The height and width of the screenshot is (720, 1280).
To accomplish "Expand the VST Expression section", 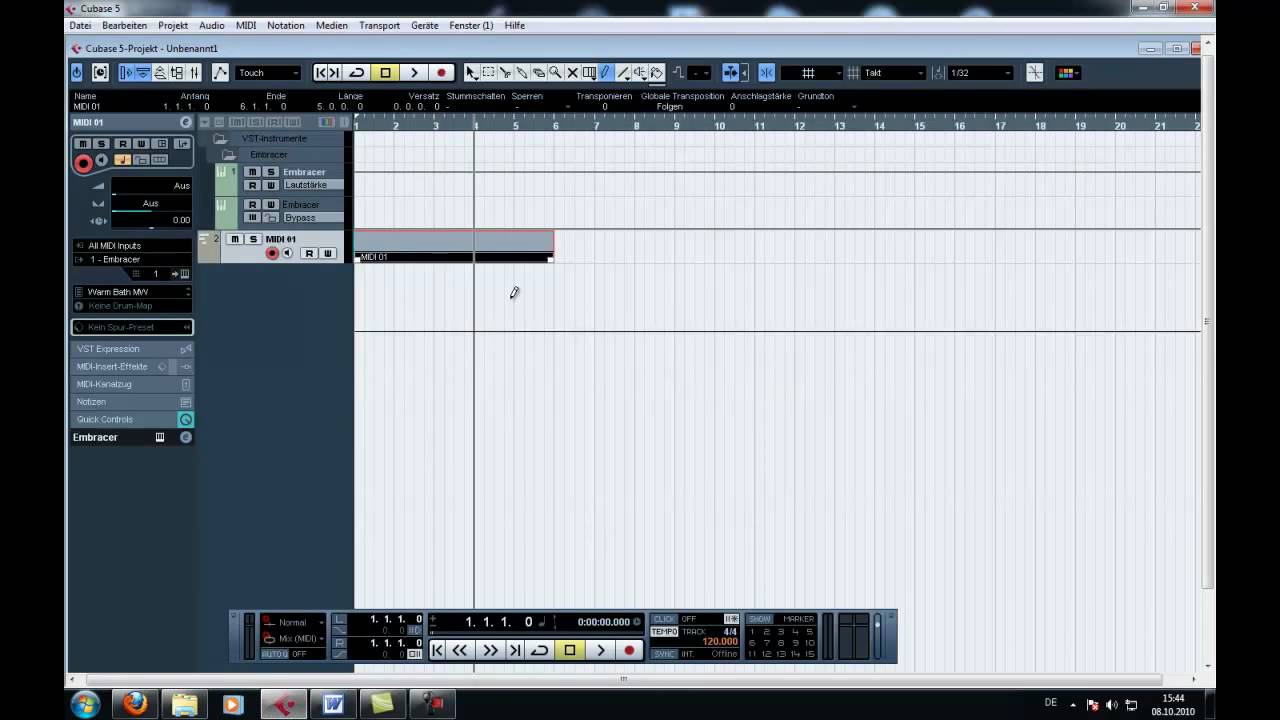I will pos(132,349).
